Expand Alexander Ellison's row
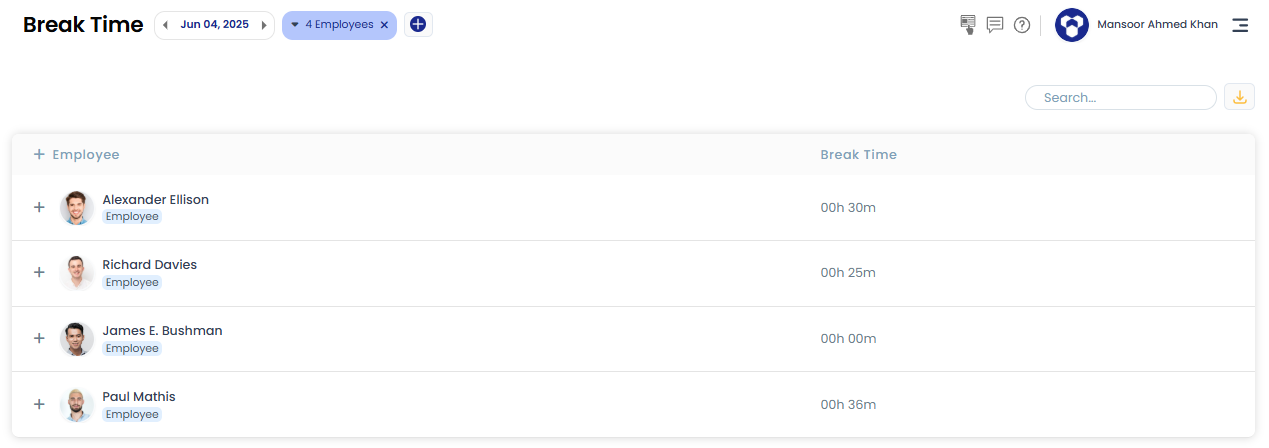The width and height of the screenshot is (1269, 448). point(39,207)
